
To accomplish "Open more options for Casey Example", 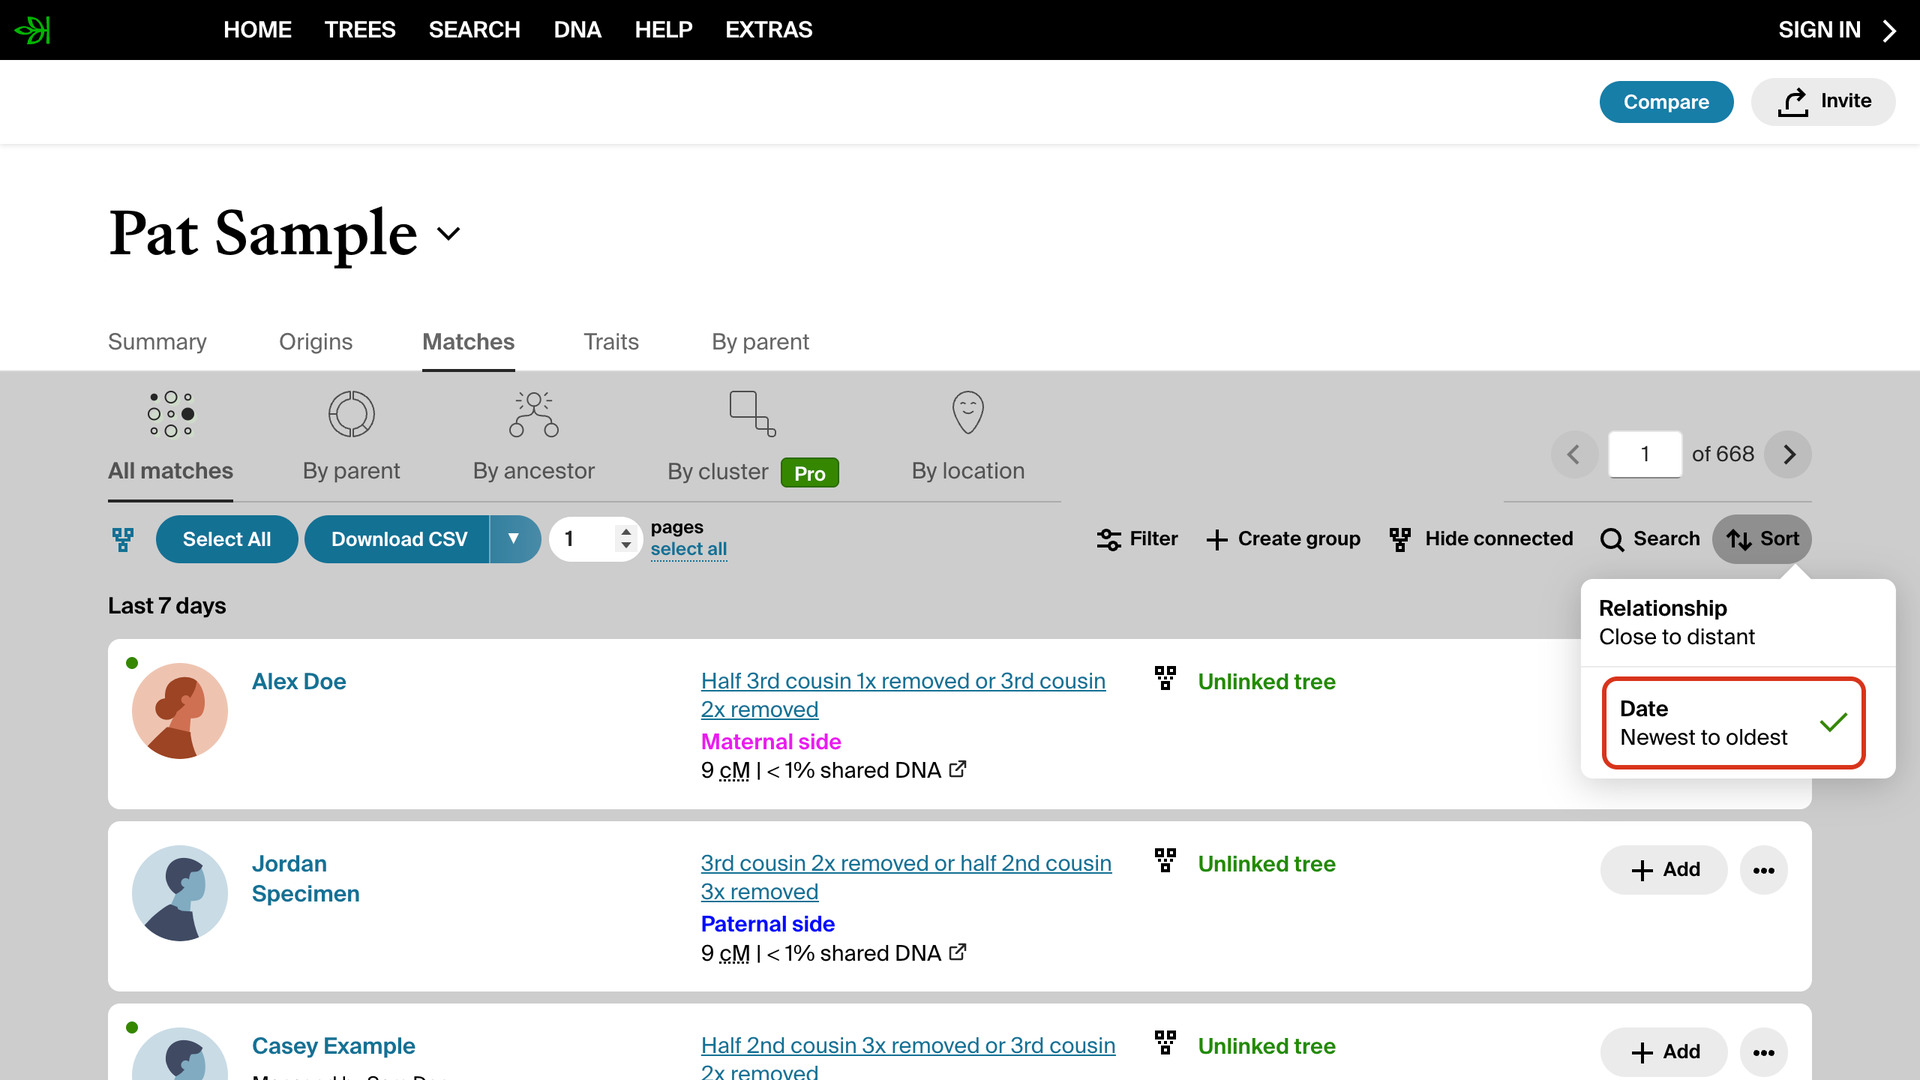I will pyautogui.click(x=1764, y=1052).
